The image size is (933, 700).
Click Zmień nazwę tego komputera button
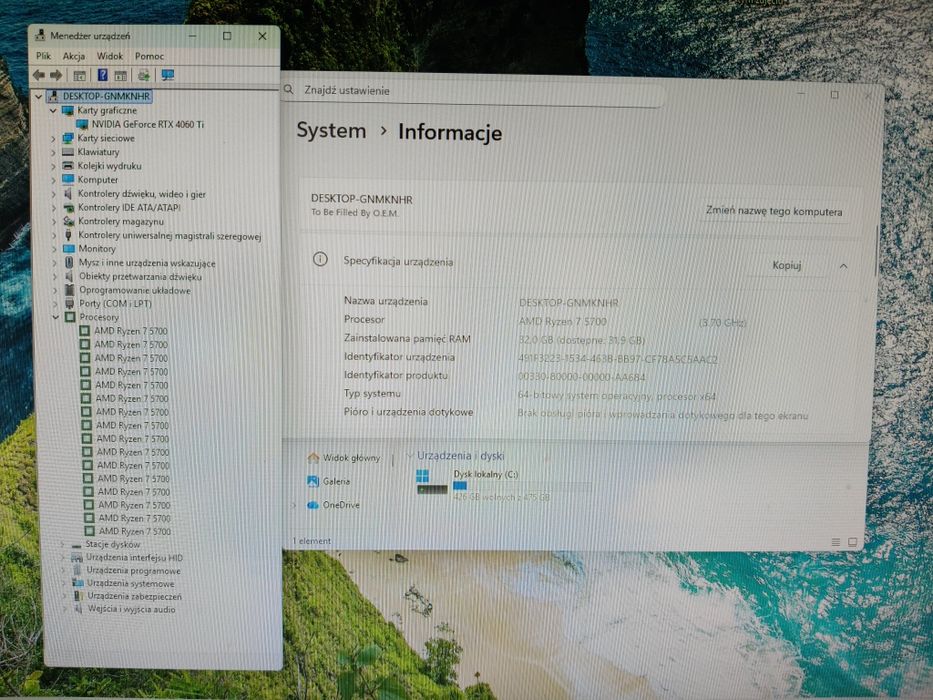pyautogui.click(x=774, y=211)
